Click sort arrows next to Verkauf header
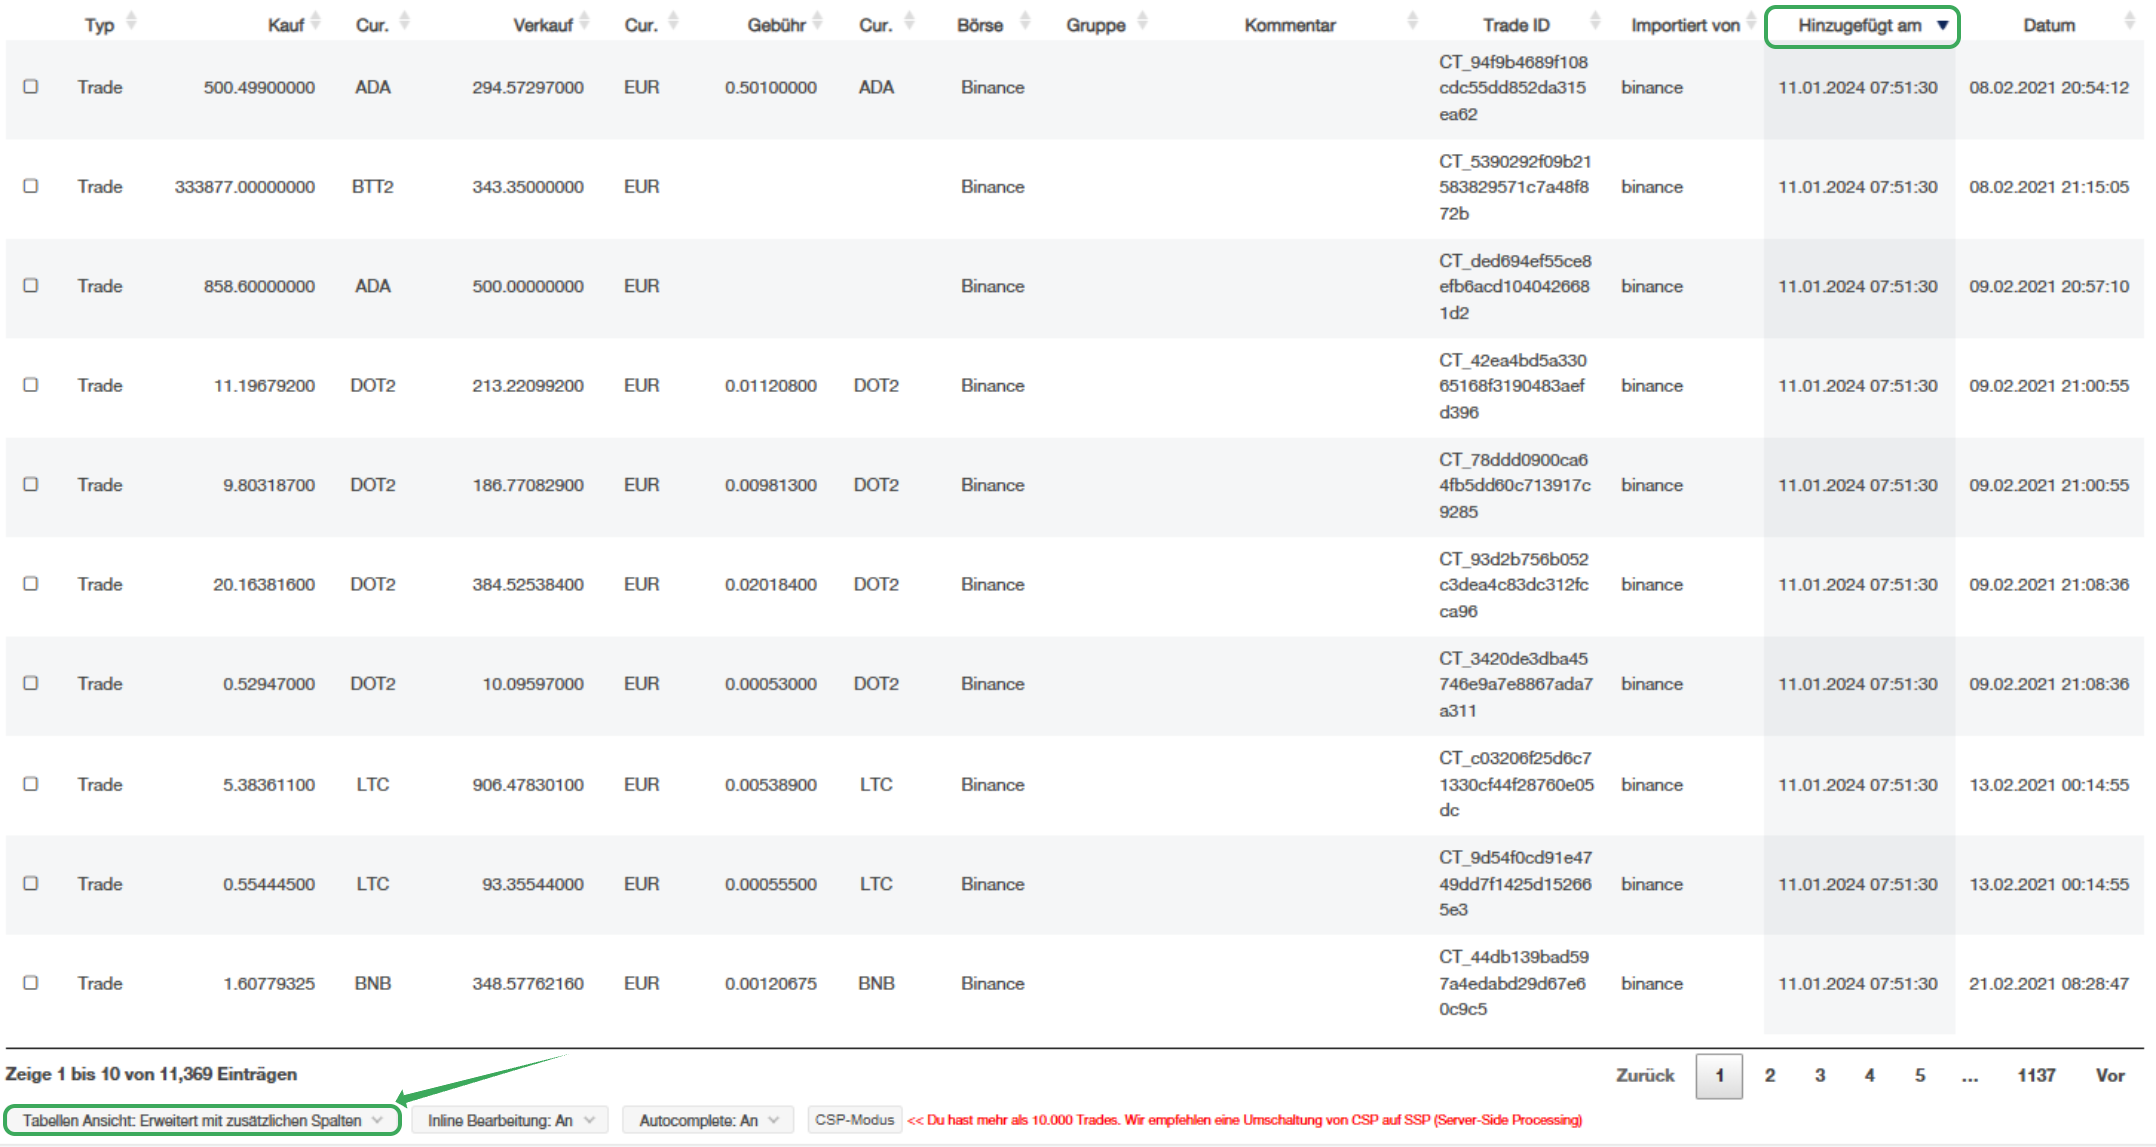This screenshot has height=1147, width=2156. [x=585, y=22]
